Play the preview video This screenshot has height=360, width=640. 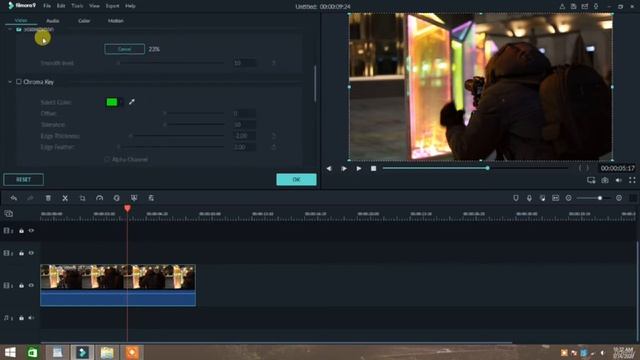359,168
